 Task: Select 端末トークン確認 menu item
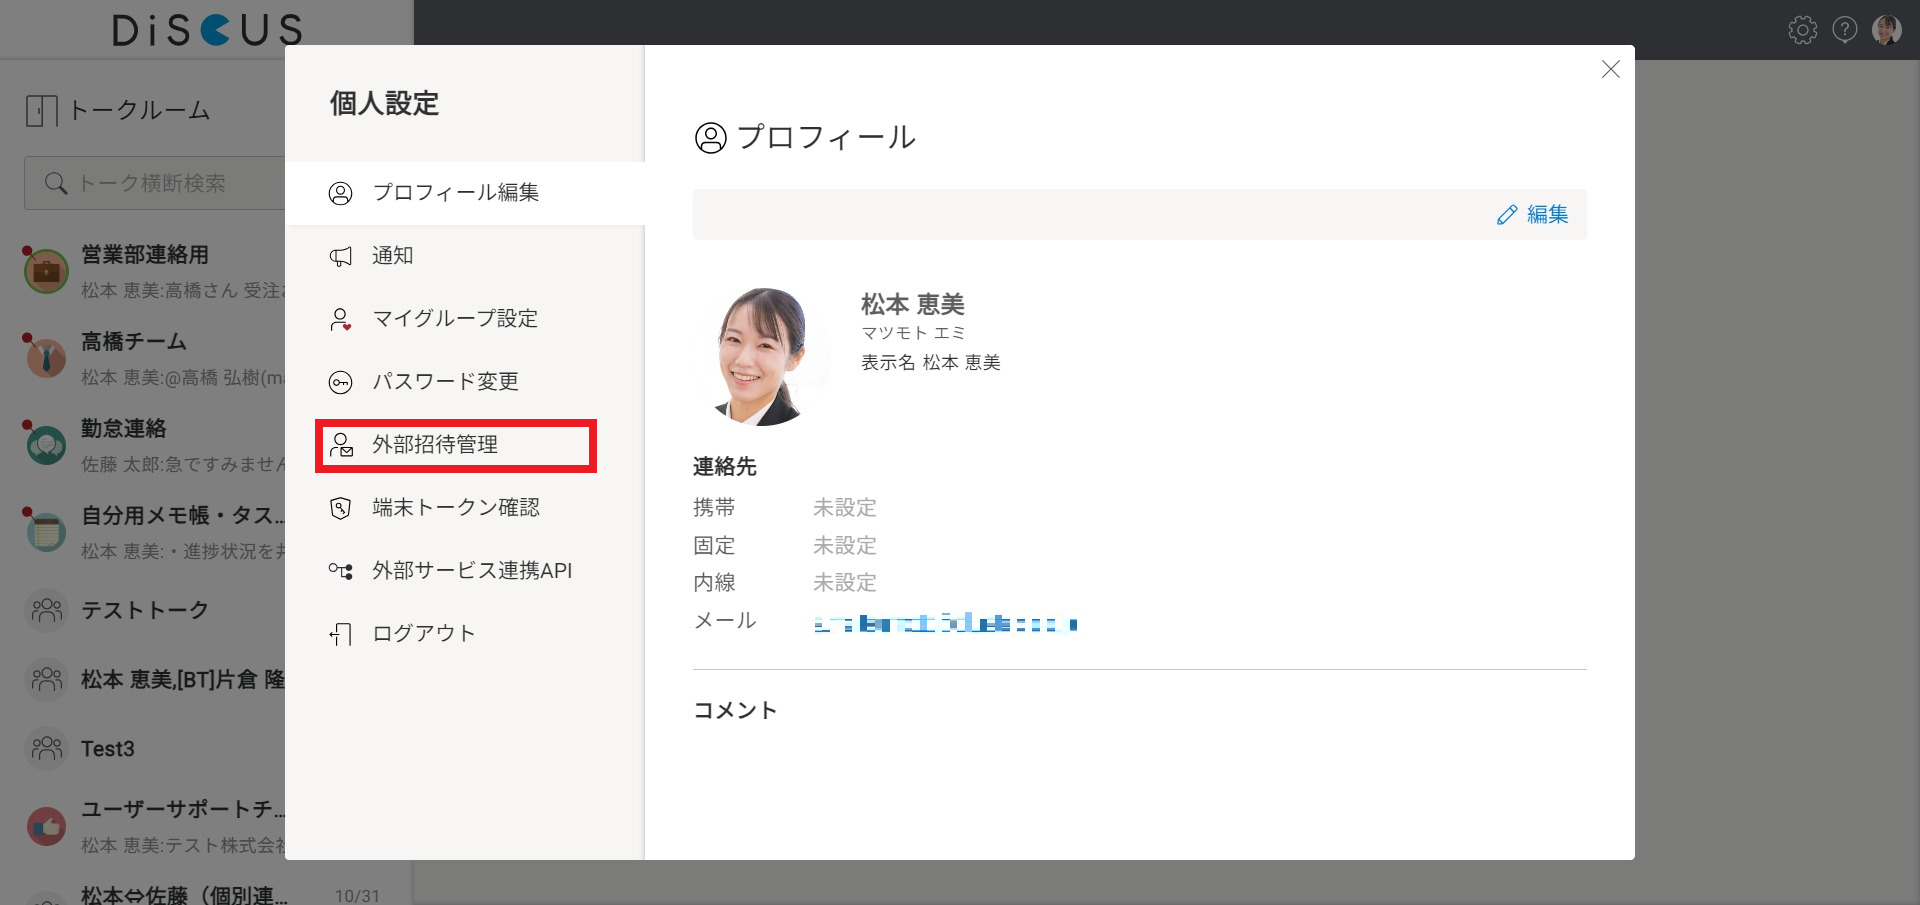[465, 508]
